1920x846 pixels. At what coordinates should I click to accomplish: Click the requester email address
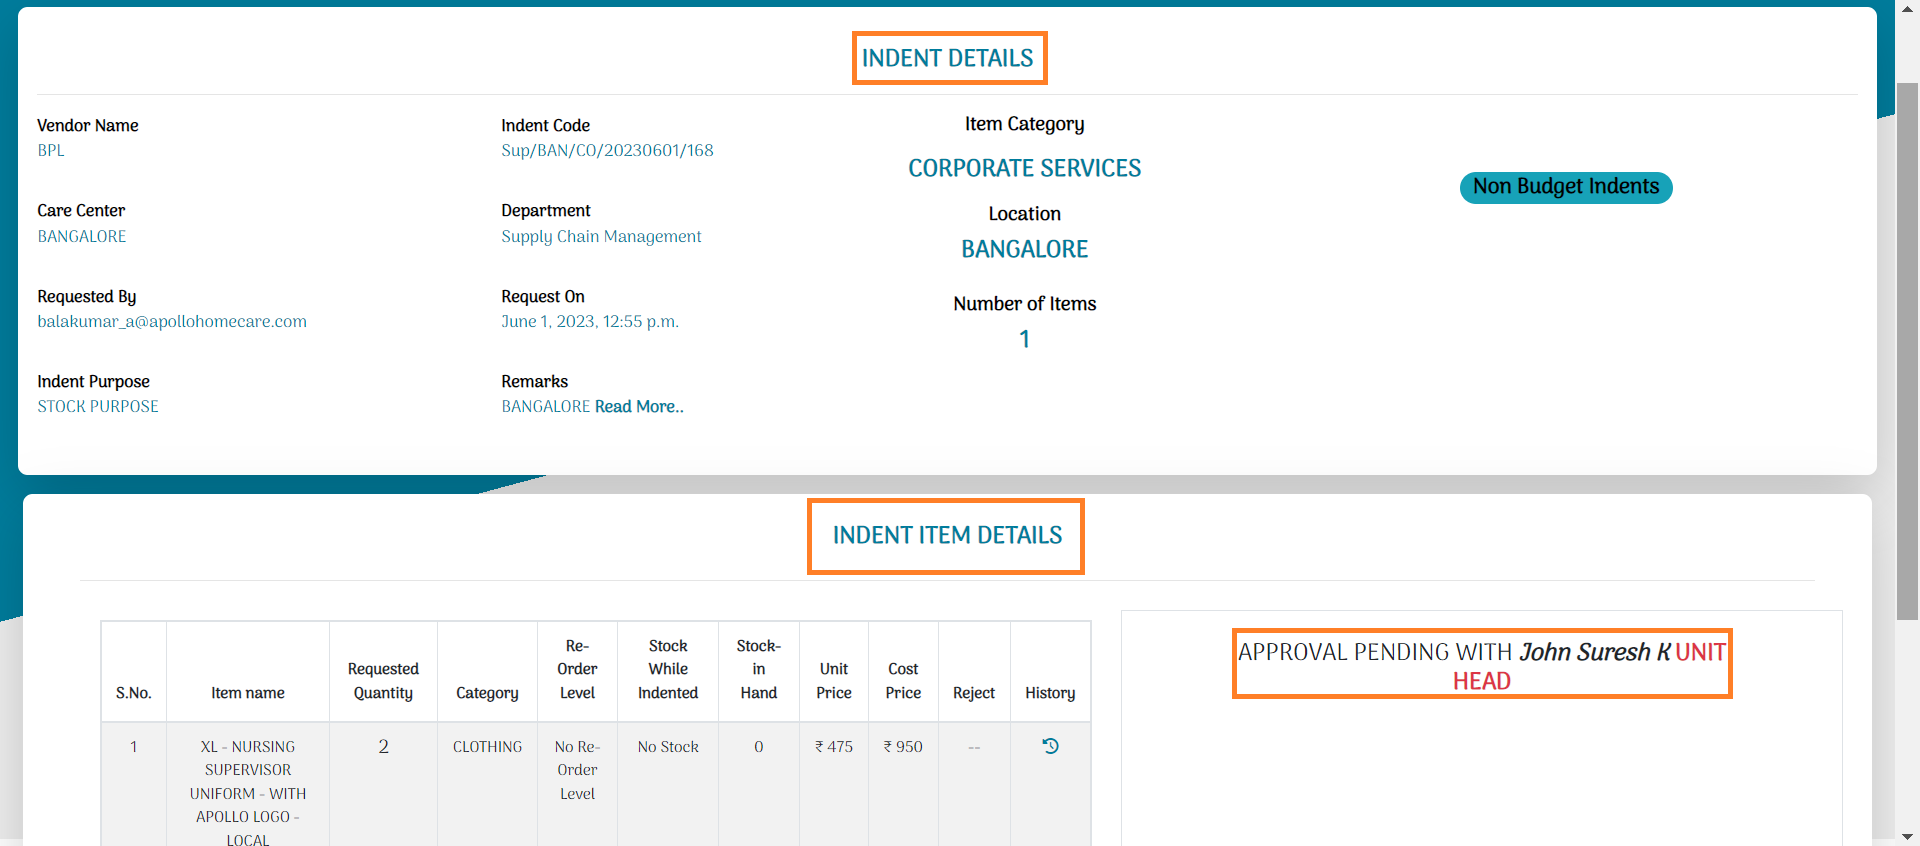point(172,322)
